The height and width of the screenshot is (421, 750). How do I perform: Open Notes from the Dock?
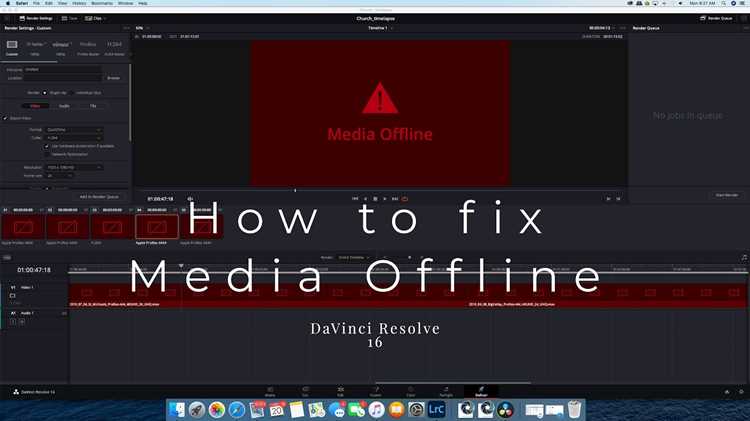[x=297, y=410]
